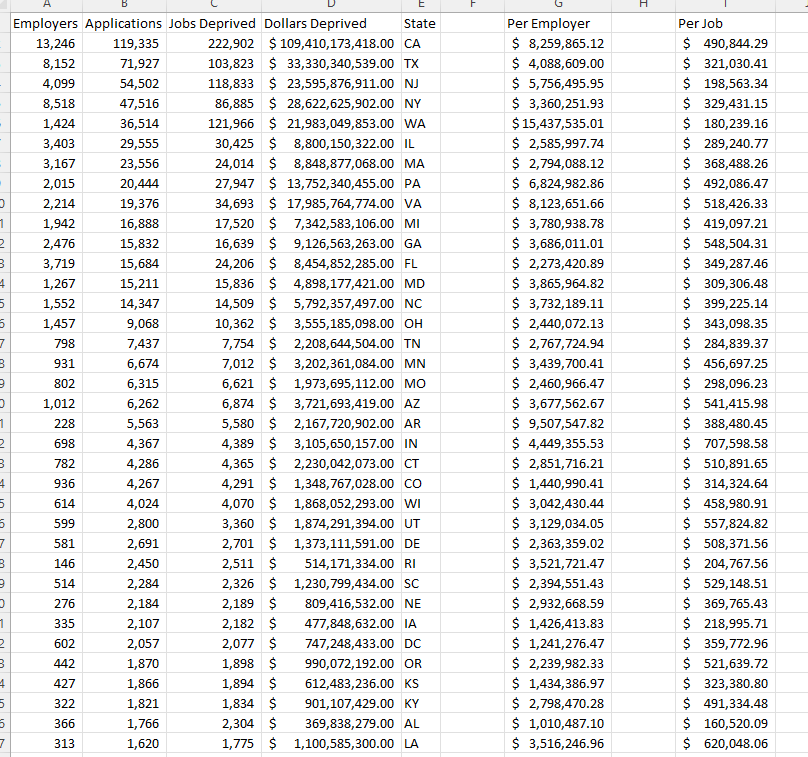Click the cell with state IL
This screenshot has width=808, height=757.
pyautogui.click(x=421, y=144)
